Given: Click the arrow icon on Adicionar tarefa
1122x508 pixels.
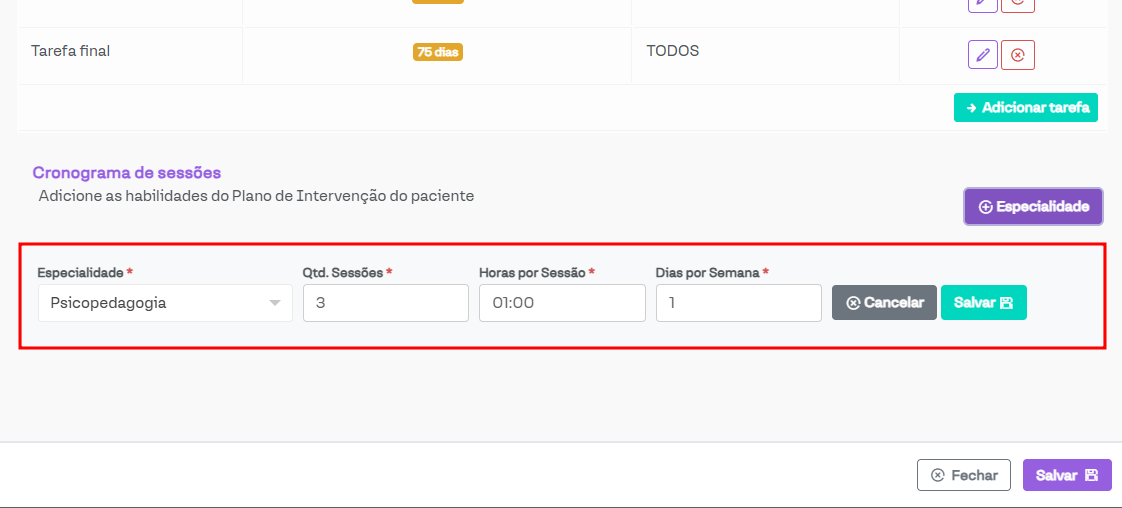Looking at the screenshot, I should tap(971, 107).
